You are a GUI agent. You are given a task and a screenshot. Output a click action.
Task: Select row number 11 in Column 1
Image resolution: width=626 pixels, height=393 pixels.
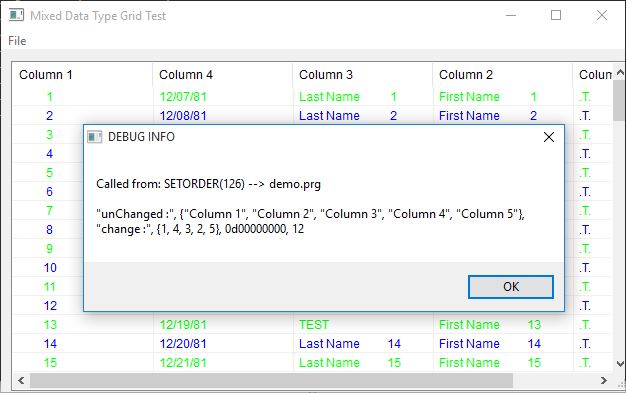coord(50,287)
